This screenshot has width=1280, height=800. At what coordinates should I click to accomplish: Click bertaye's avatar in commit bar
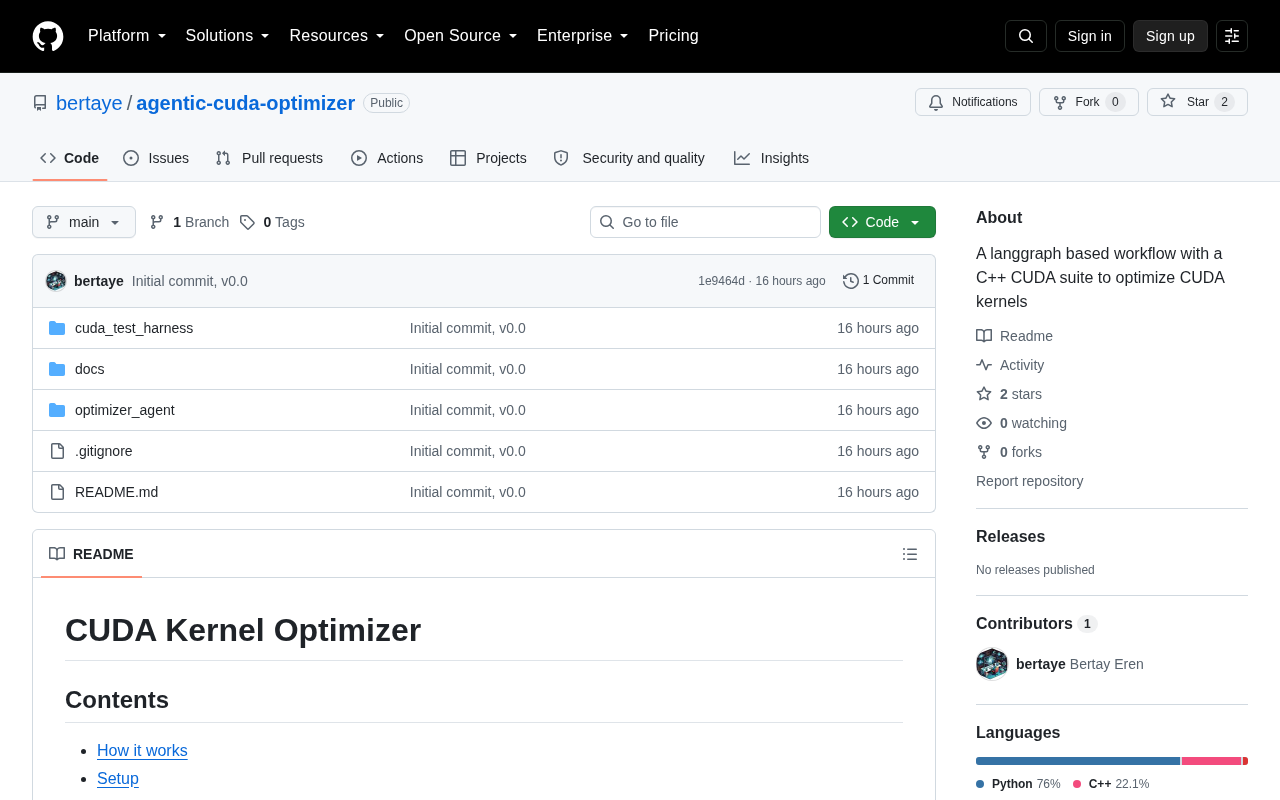click(56, 281)
